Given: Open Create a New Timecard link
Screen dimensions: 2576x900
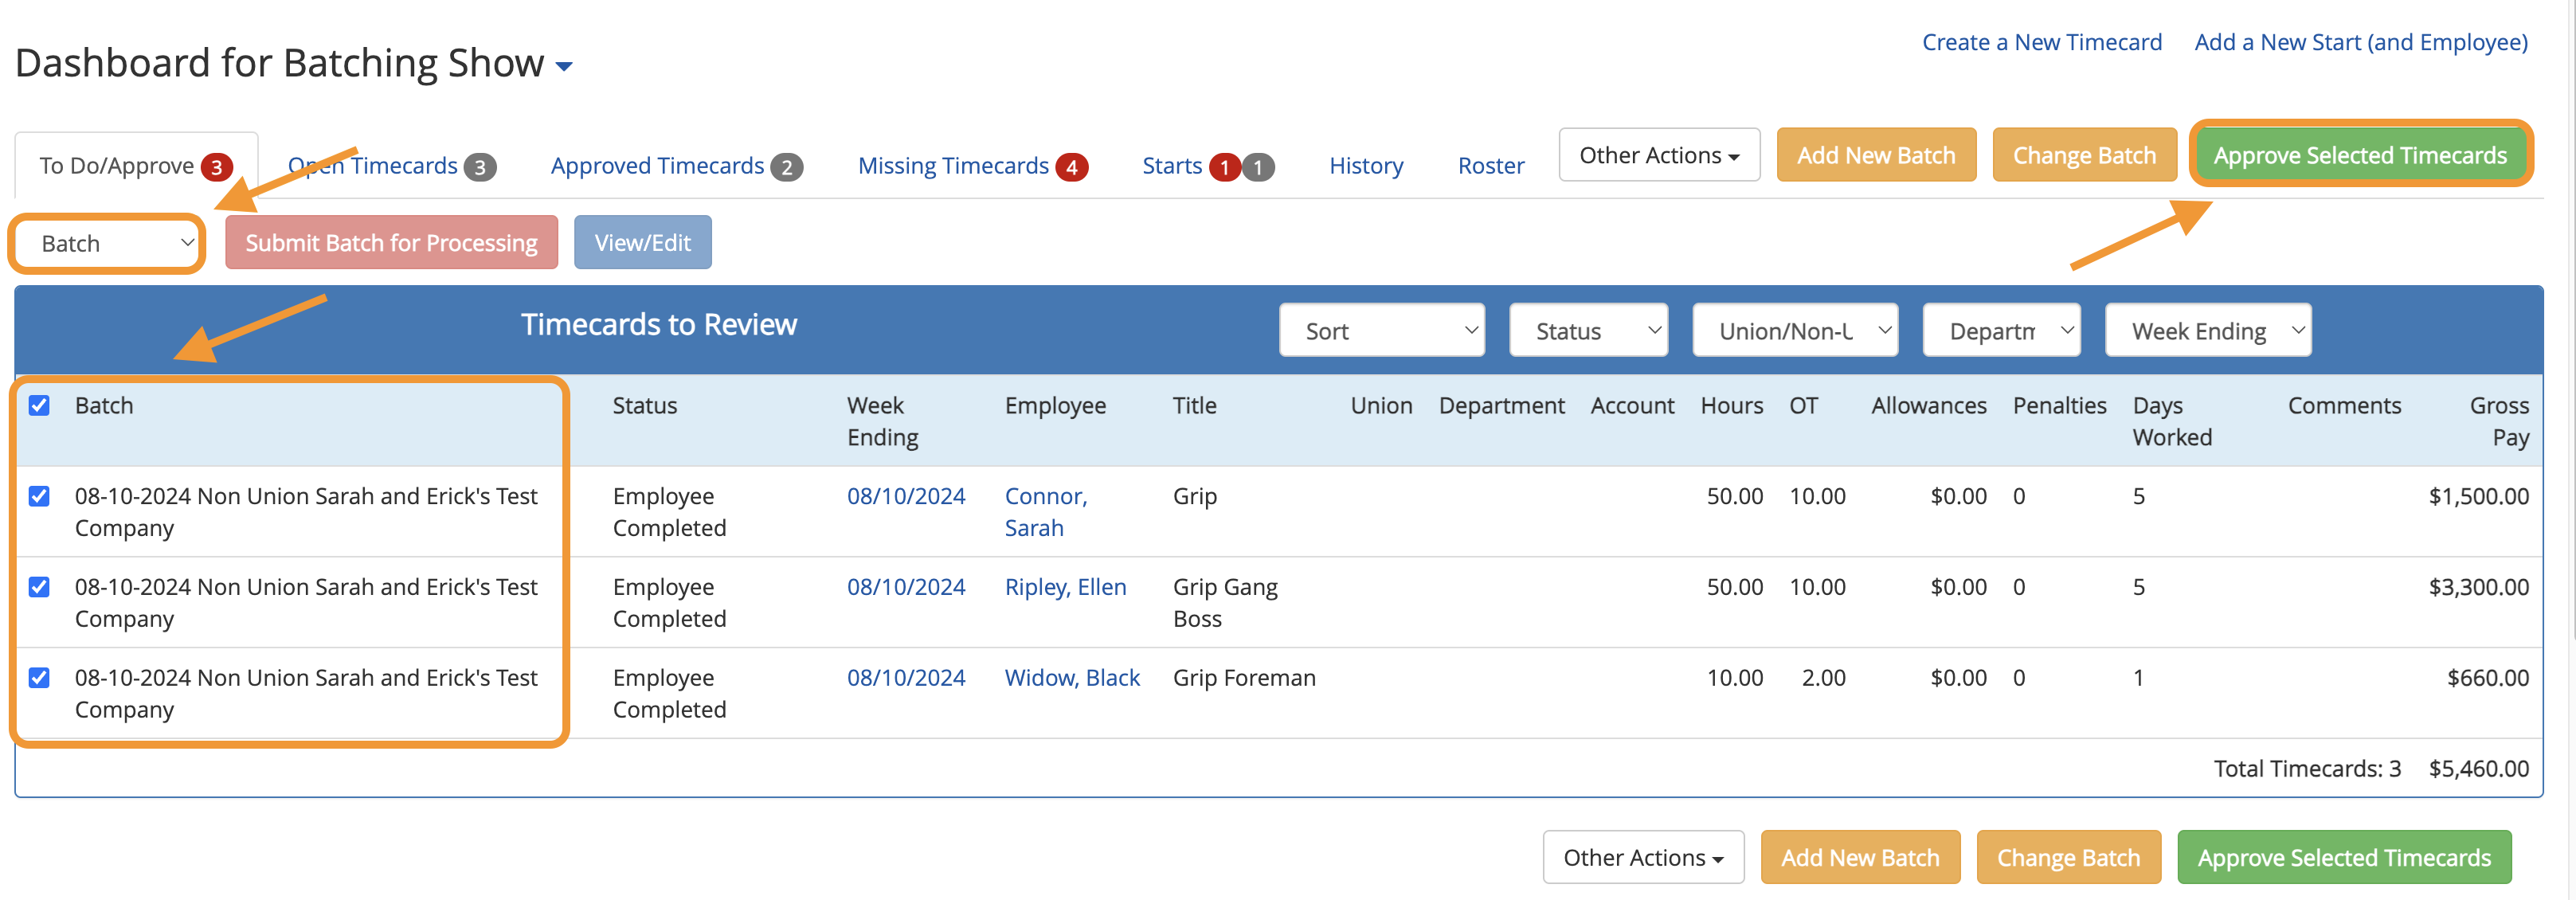Looking at the screenshot, I should tap(2041, 42).
